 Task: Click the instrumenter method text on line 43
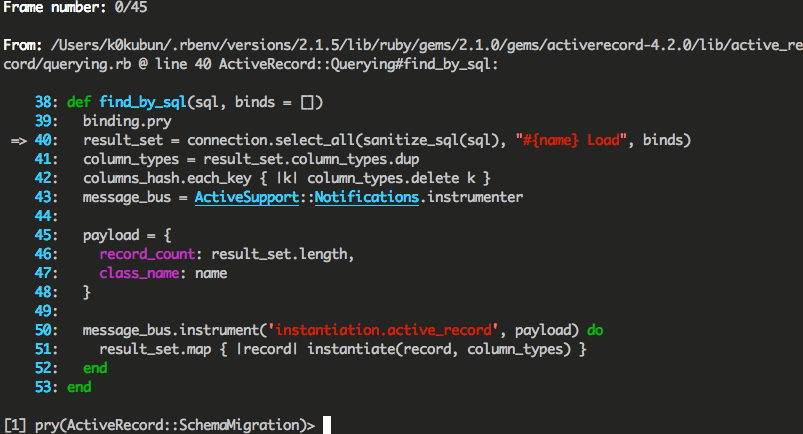coord(475,197)
